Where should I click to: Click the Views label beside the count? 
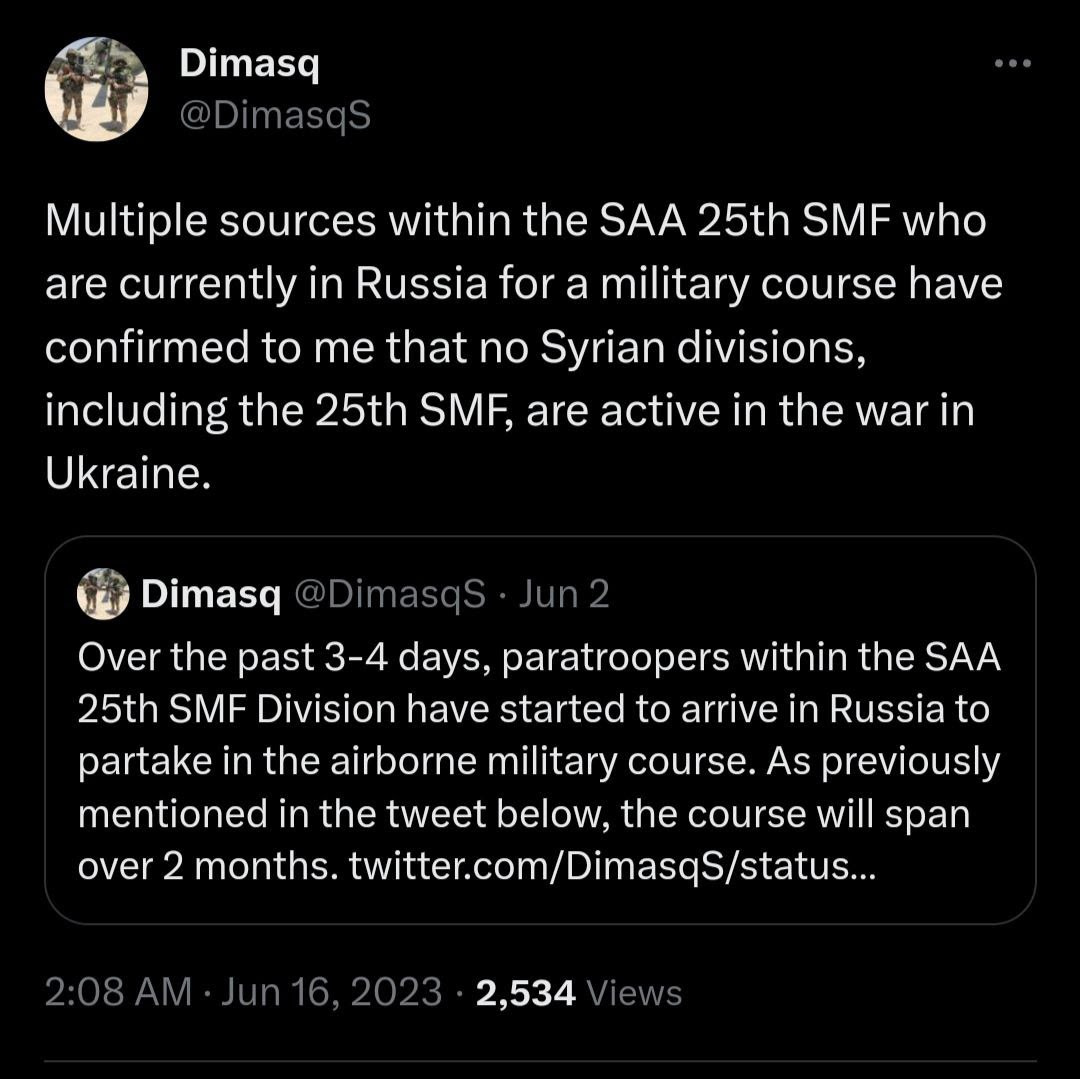[x=633, y=993]
